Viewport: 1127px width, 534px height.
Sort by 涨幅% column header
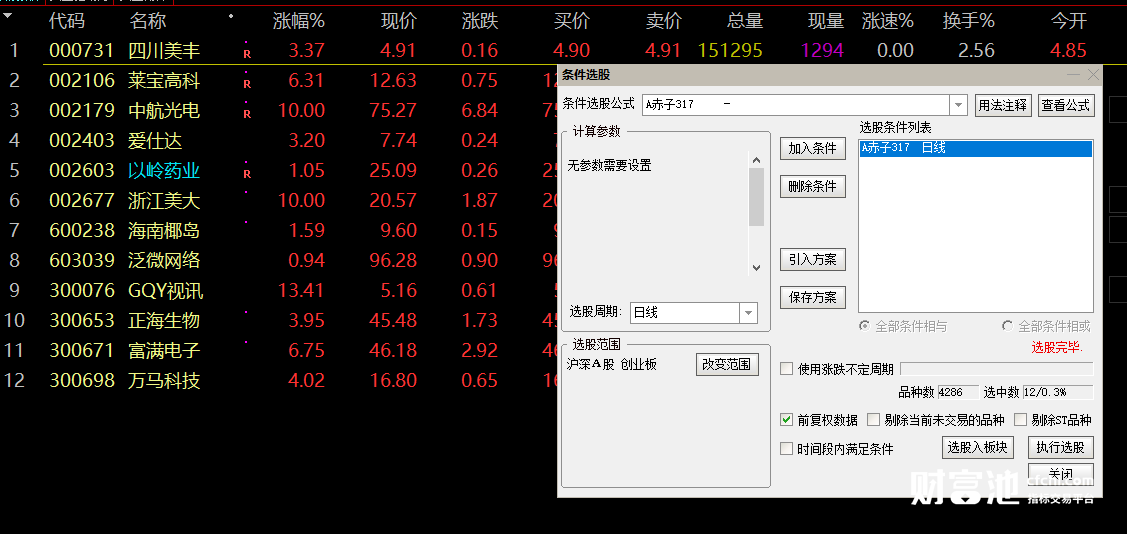point(299,22)
